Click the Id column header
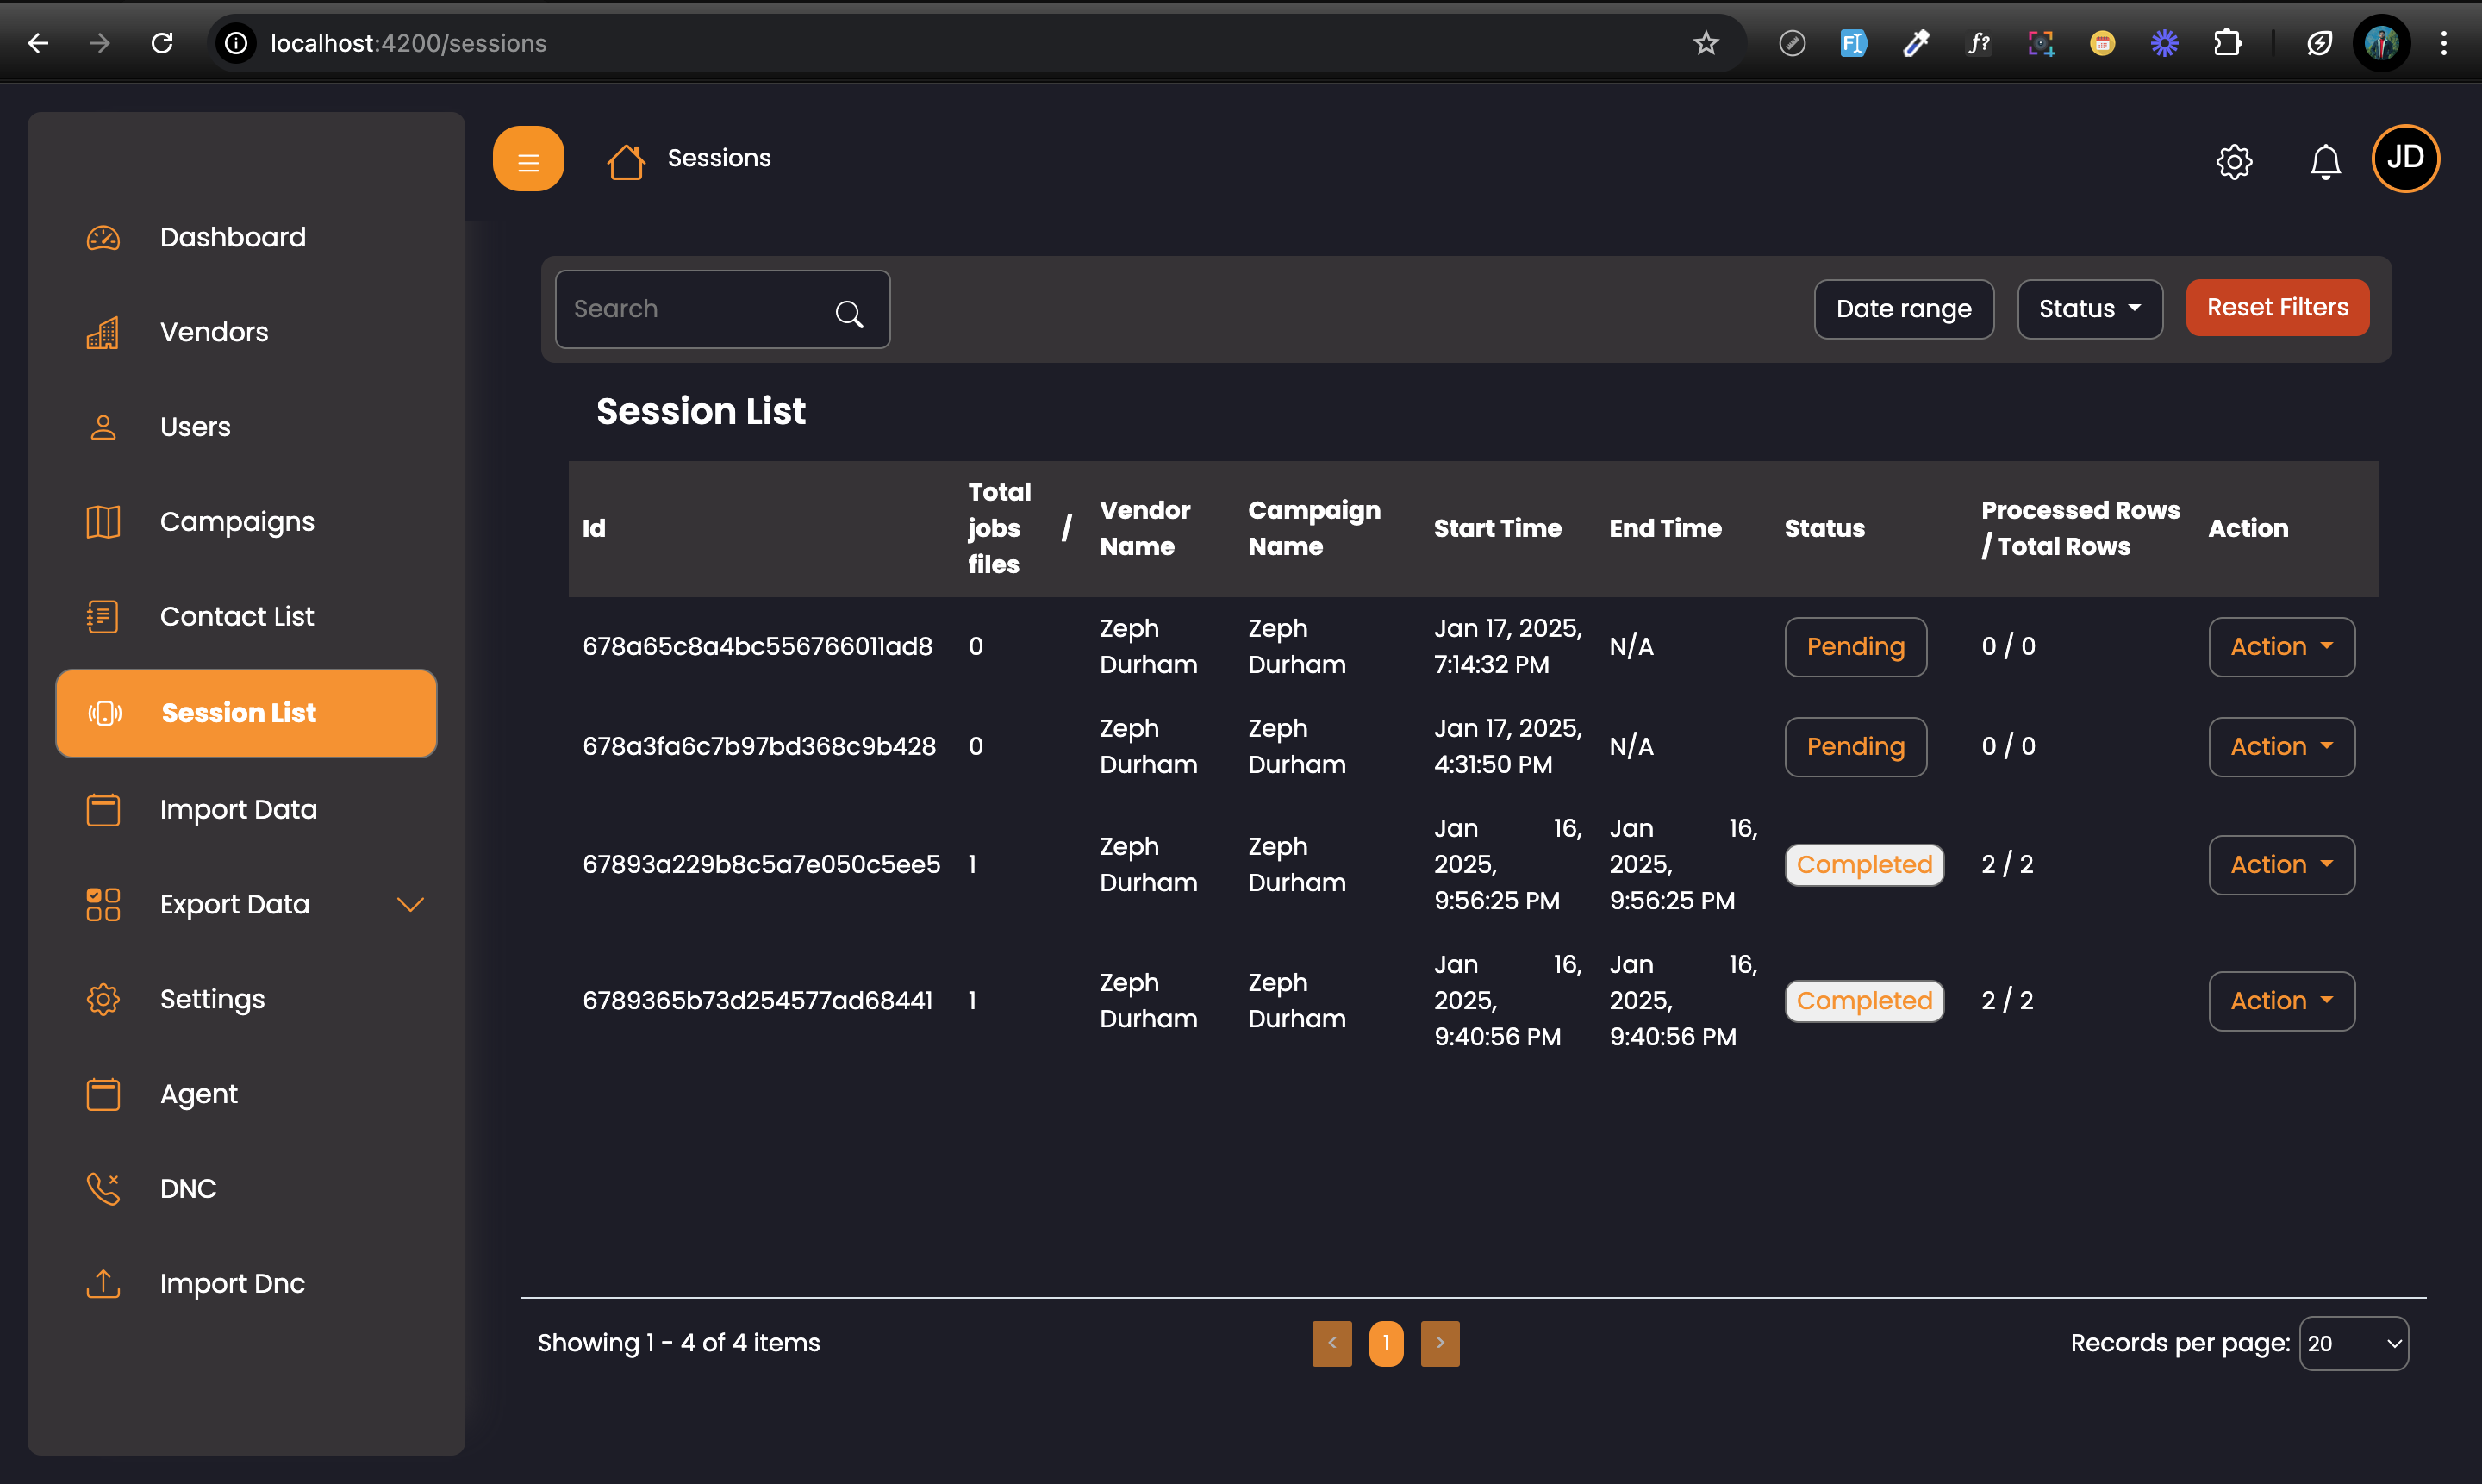Screen dimensions: 2482x1484 tap(594, 529)
